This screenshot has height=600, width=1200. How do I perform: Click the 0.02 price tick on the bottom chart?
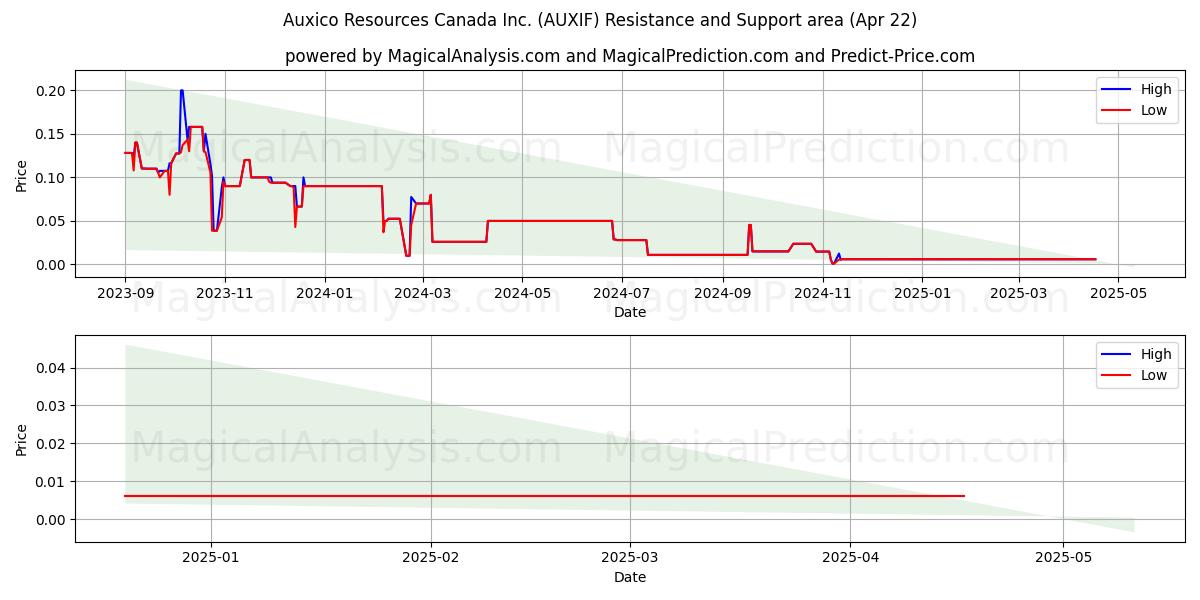pyautogui.click(x=52, y=444)
